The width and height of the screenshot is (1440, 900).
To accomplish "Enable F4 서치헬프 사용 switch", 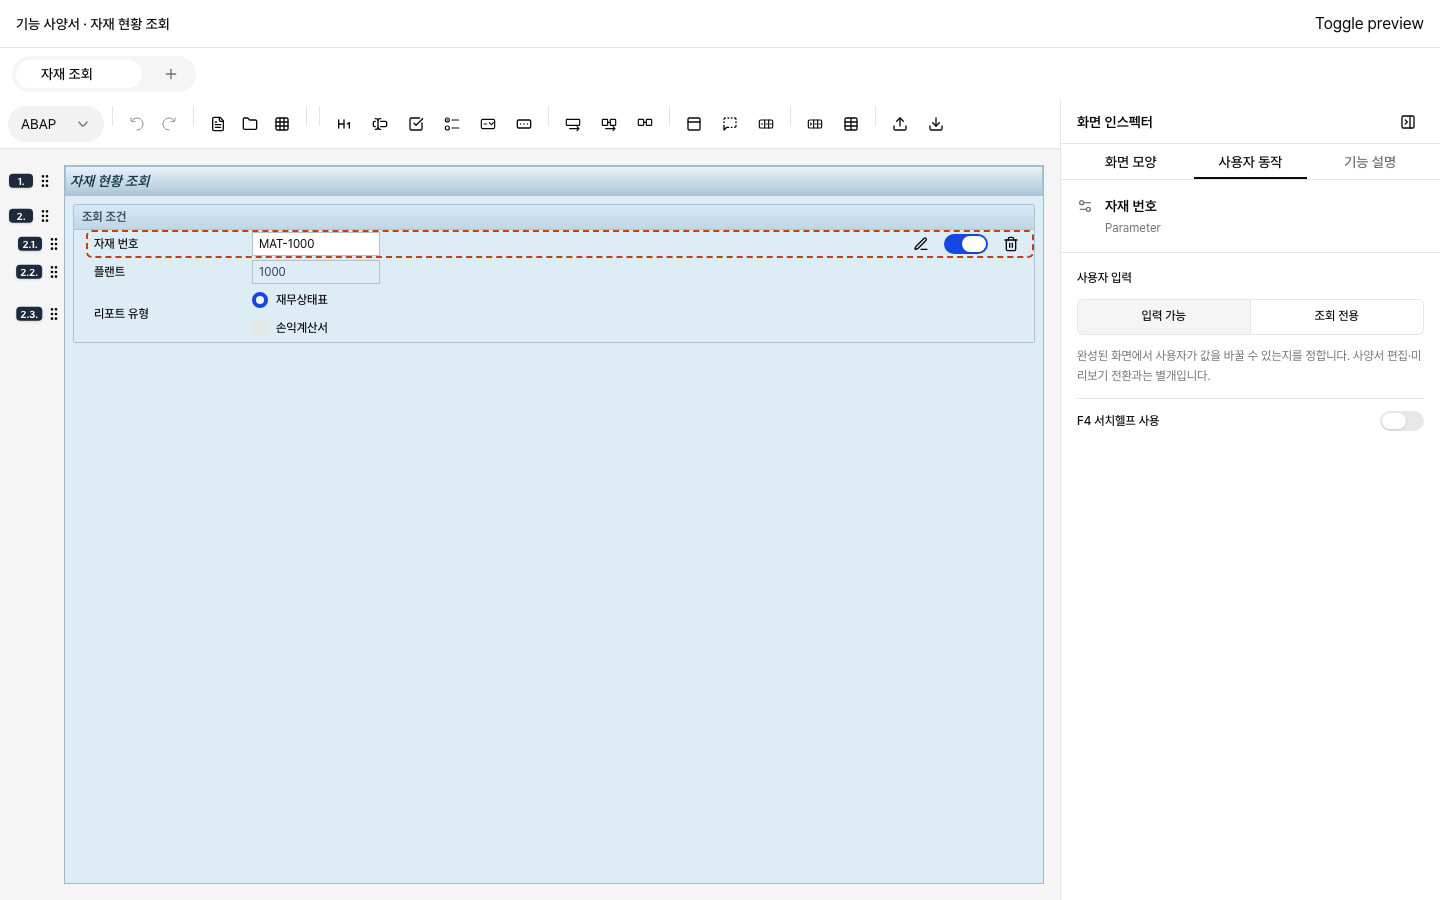I will click(x=1401, y=421).
